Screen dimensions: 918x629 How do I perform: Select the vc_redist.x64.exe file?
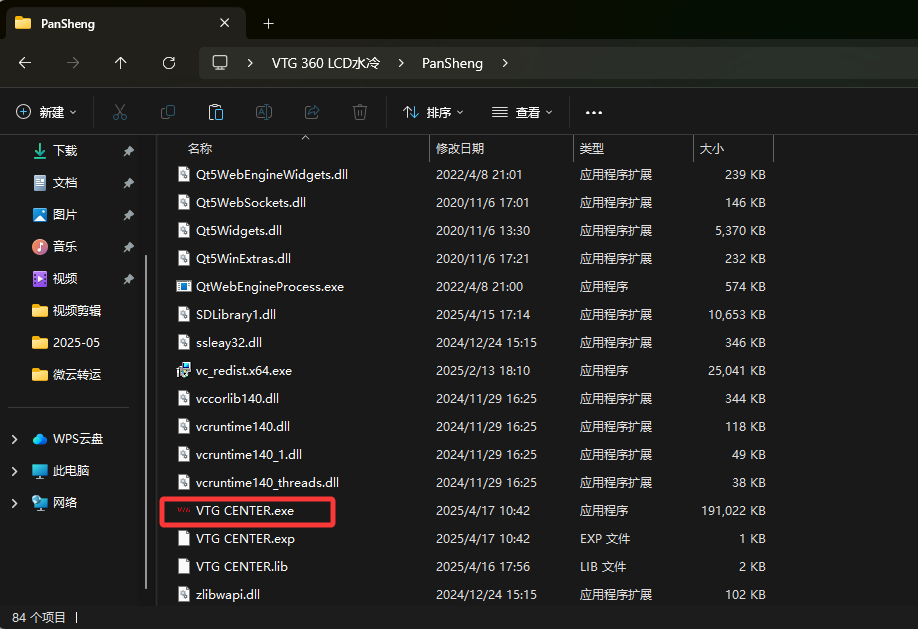point(244,371)
